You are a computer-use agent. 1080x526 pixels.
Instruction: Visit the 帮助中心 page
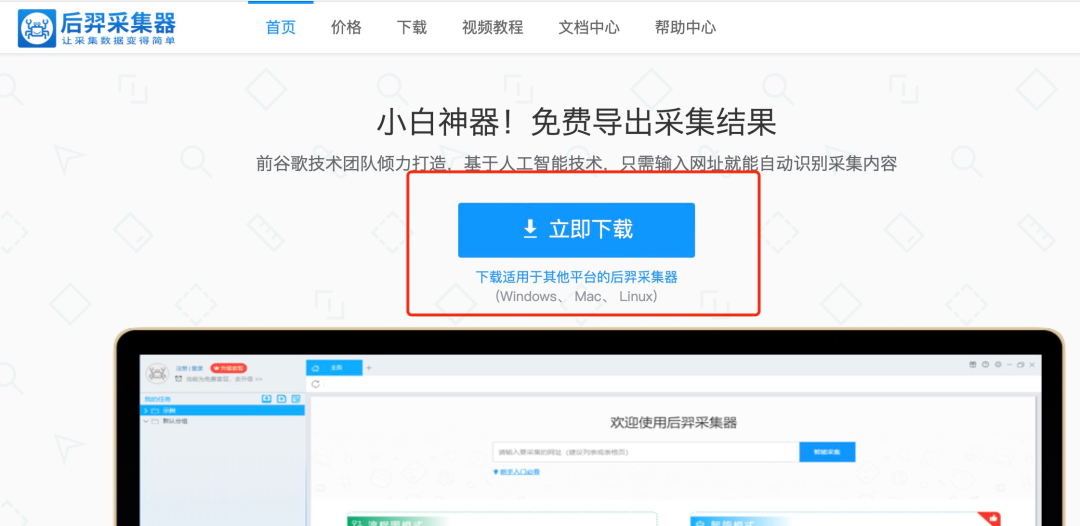click(x=685, y=28)
